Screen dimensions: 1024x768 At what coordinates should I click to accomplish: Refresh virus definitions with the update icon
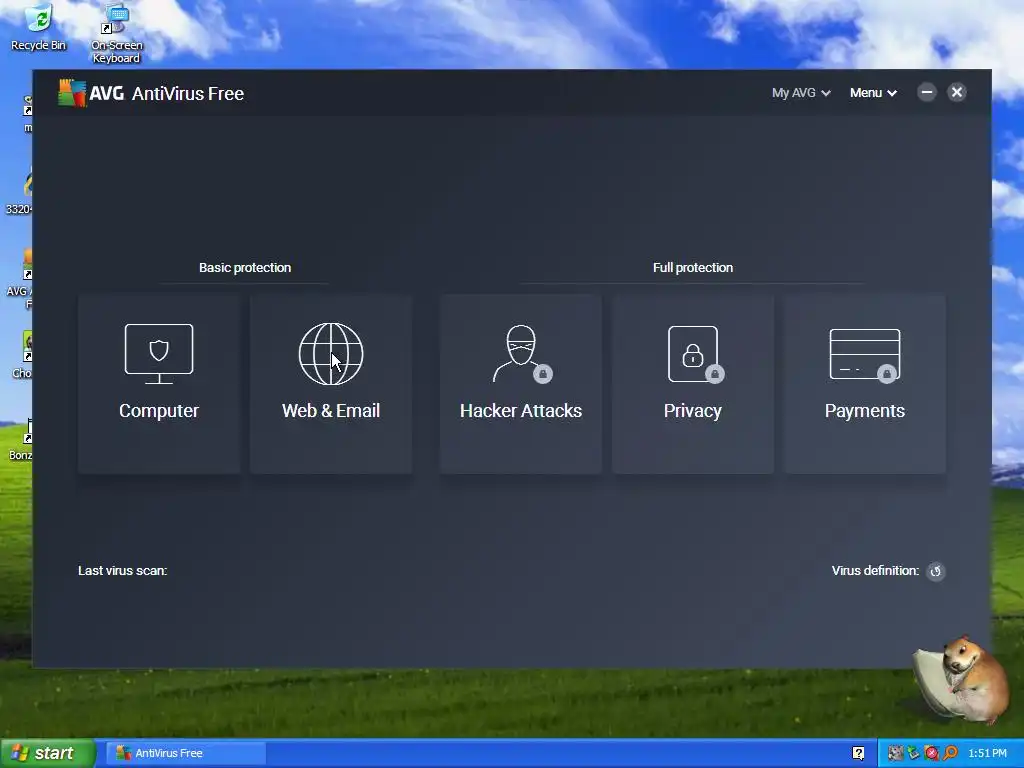[935, 571]
